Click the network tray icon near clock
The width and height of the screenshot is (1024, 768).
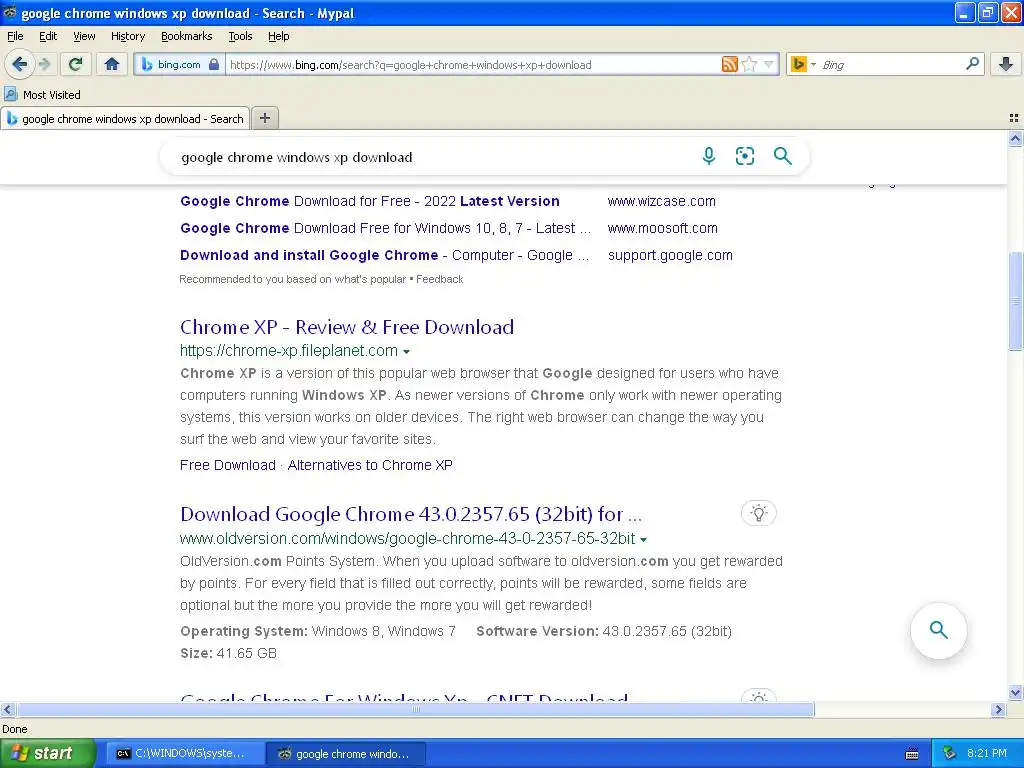[950, 754]
